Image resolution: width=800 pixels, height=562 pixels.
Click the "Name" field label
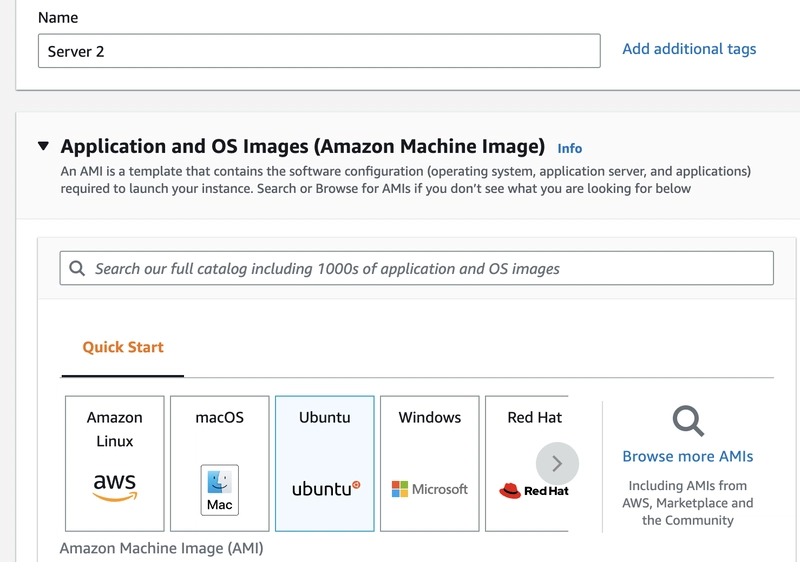[x=58, y=17]
